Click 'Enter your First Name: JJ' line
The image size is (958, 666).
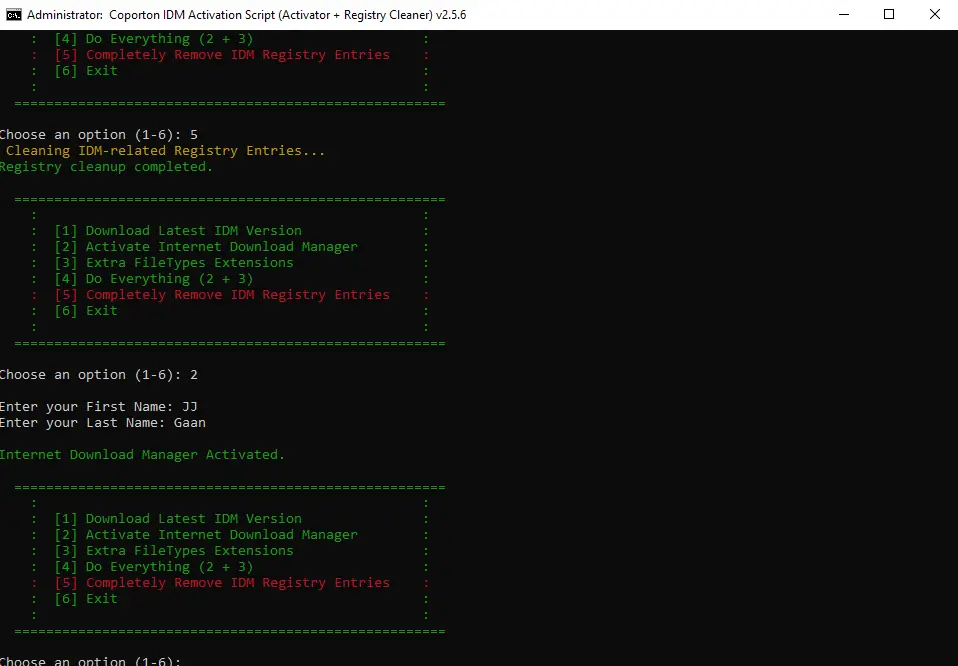pos(98,407)
